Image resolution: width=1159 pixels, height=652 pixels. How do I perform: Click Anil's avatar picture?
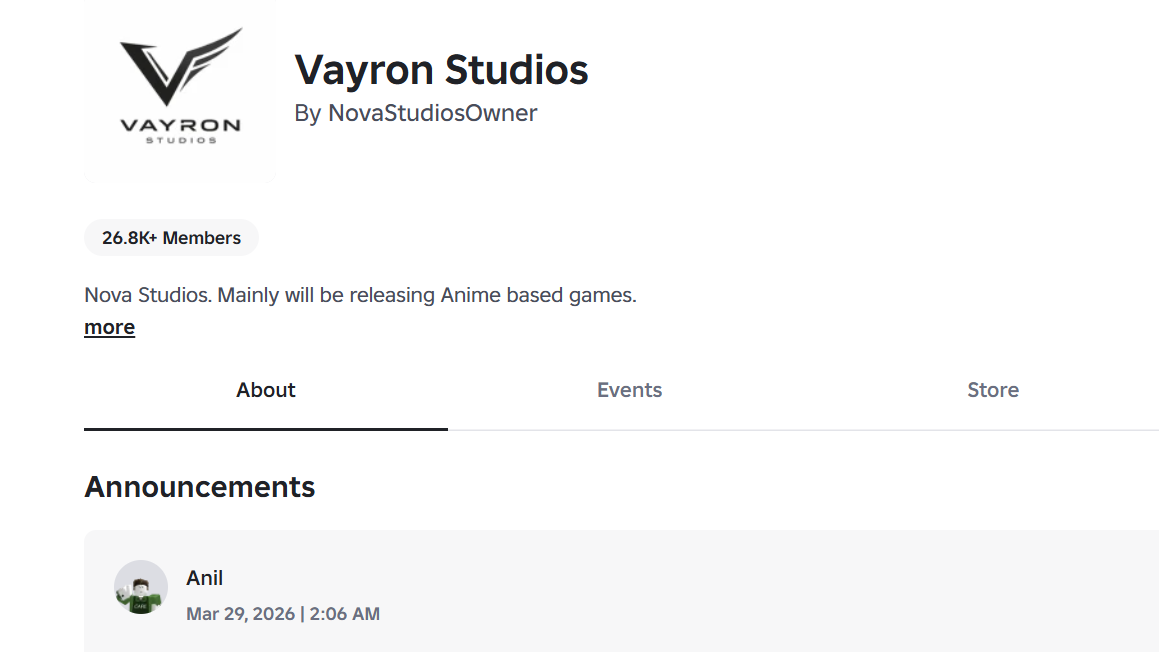click(x=140, y=587)
